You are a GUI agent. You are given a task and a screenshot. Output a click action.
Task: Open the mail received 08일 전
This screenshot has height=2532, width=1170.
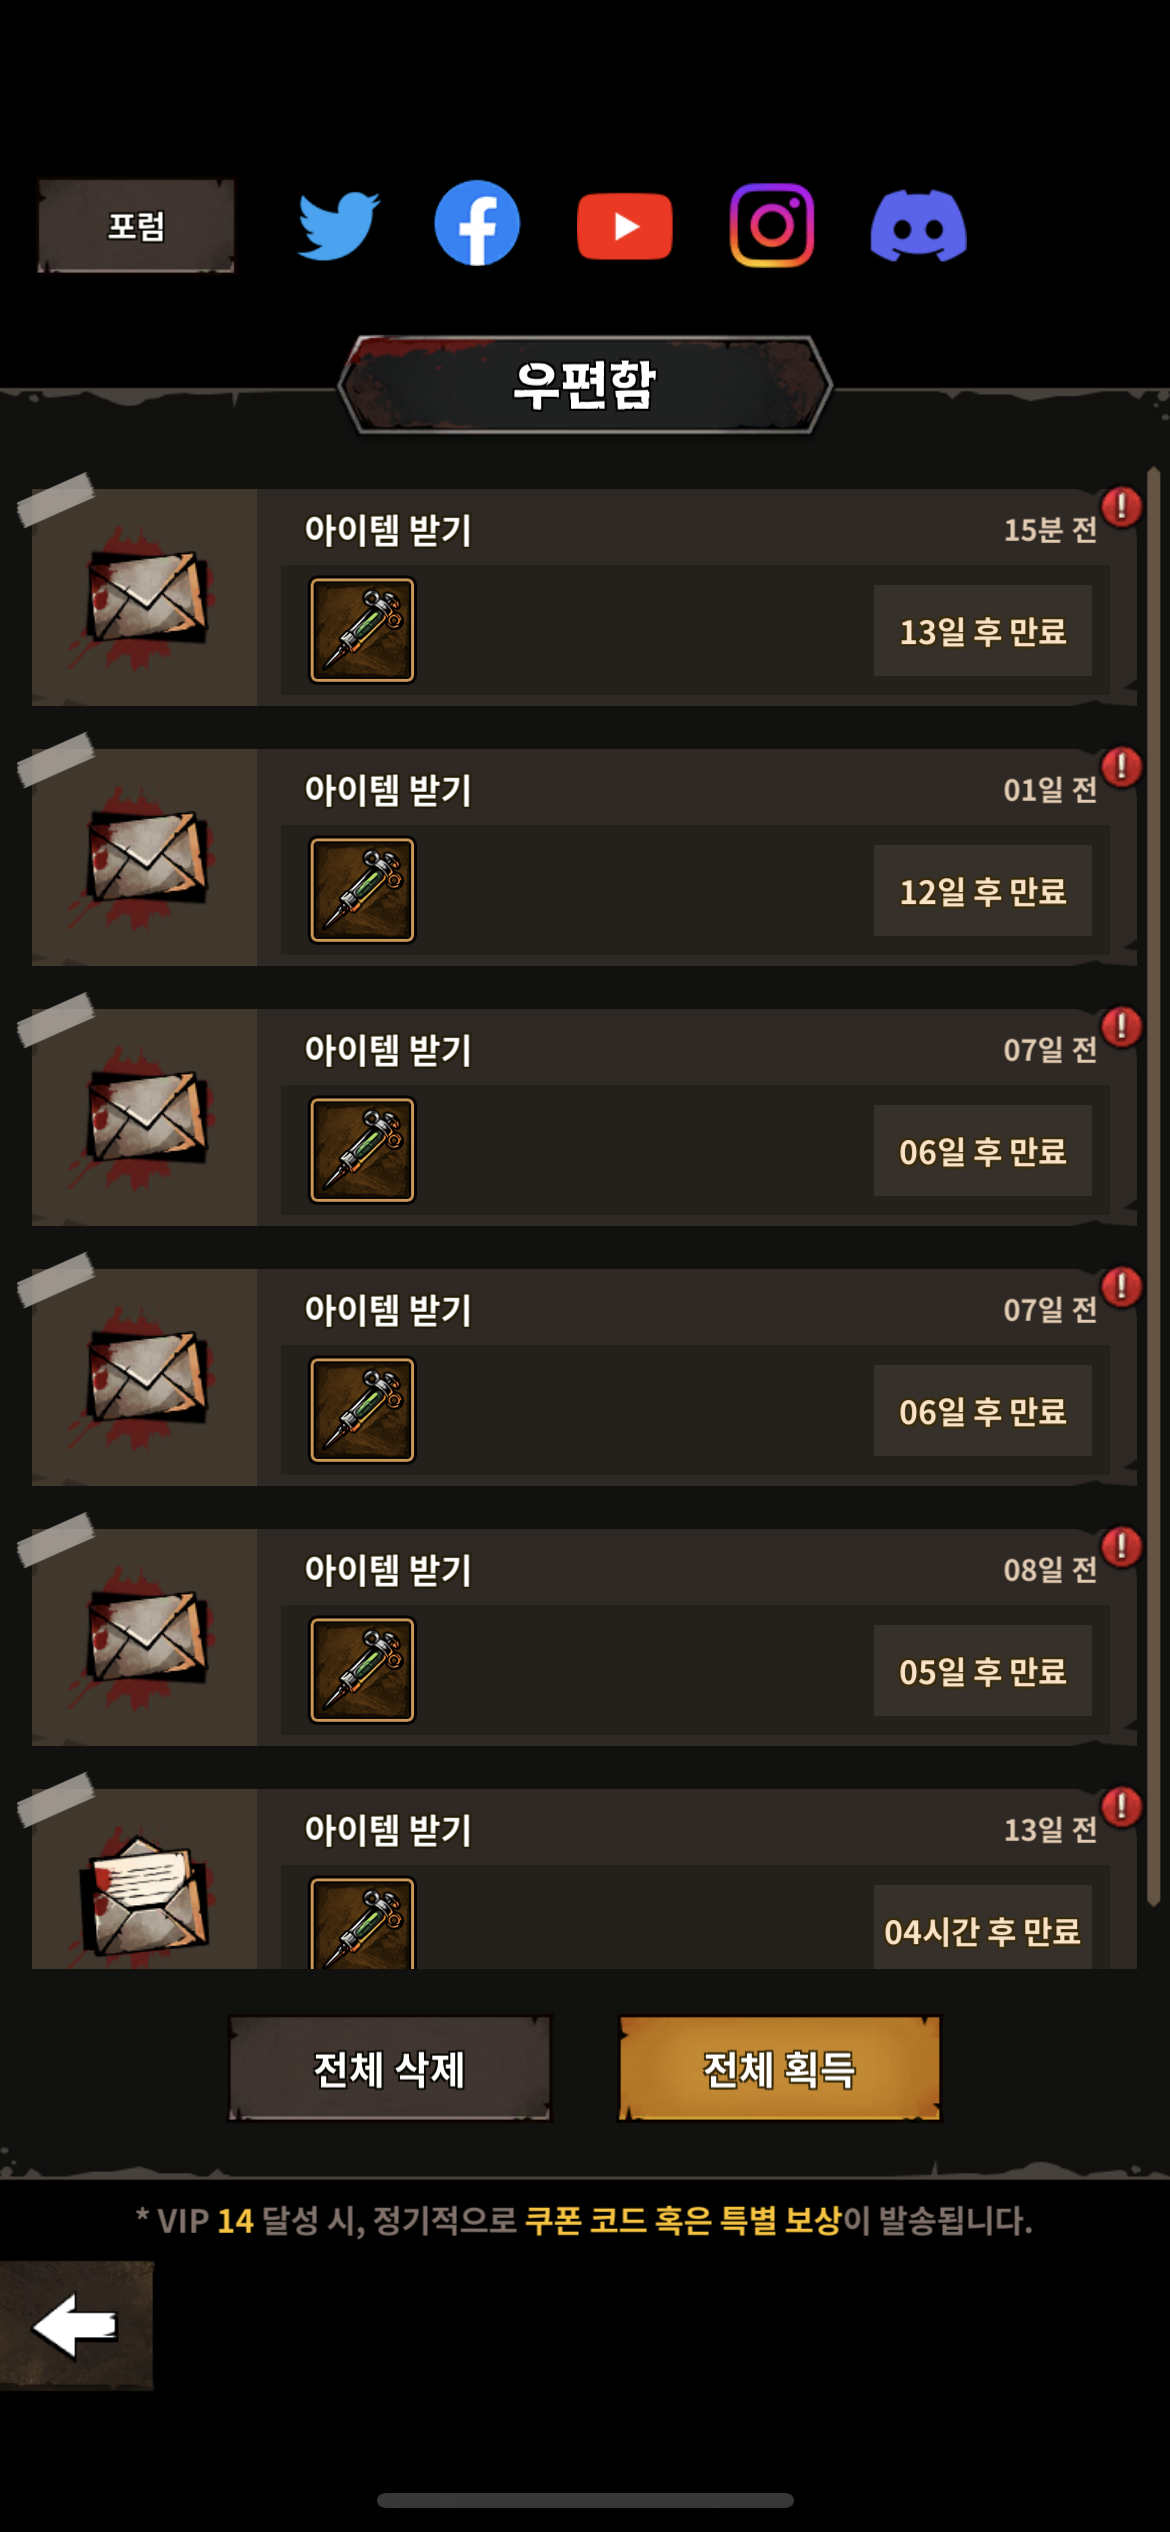(x=584, y=1637)
